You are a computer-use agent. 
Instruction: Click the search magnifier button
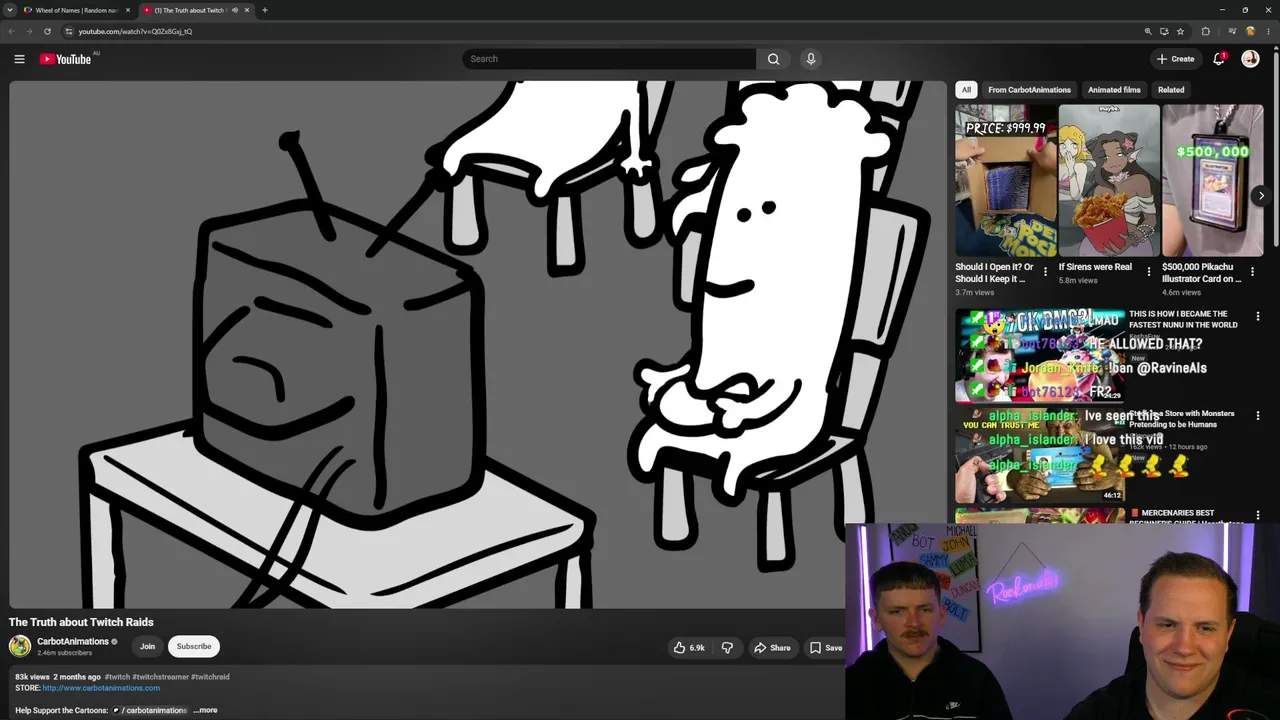point(773,59)
